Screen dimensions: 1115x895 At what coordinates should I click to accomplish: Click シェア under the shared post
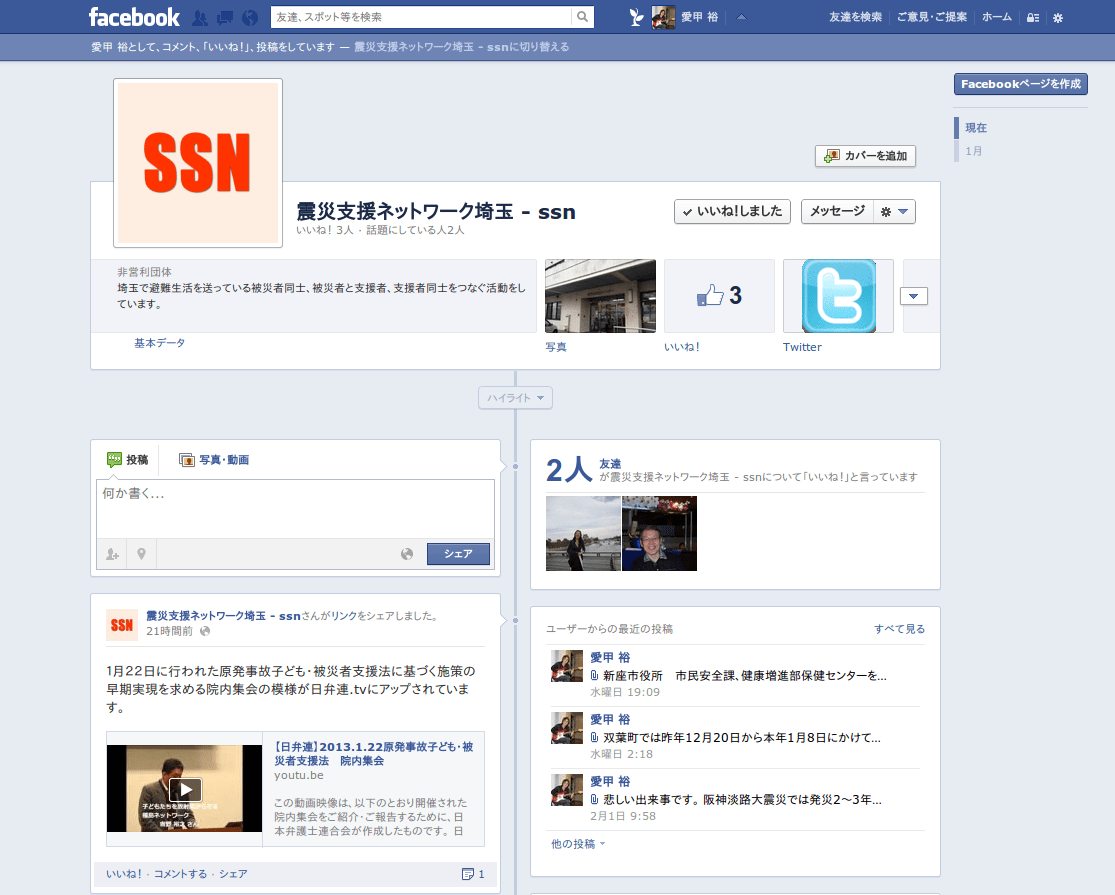[x=233, y=874]
